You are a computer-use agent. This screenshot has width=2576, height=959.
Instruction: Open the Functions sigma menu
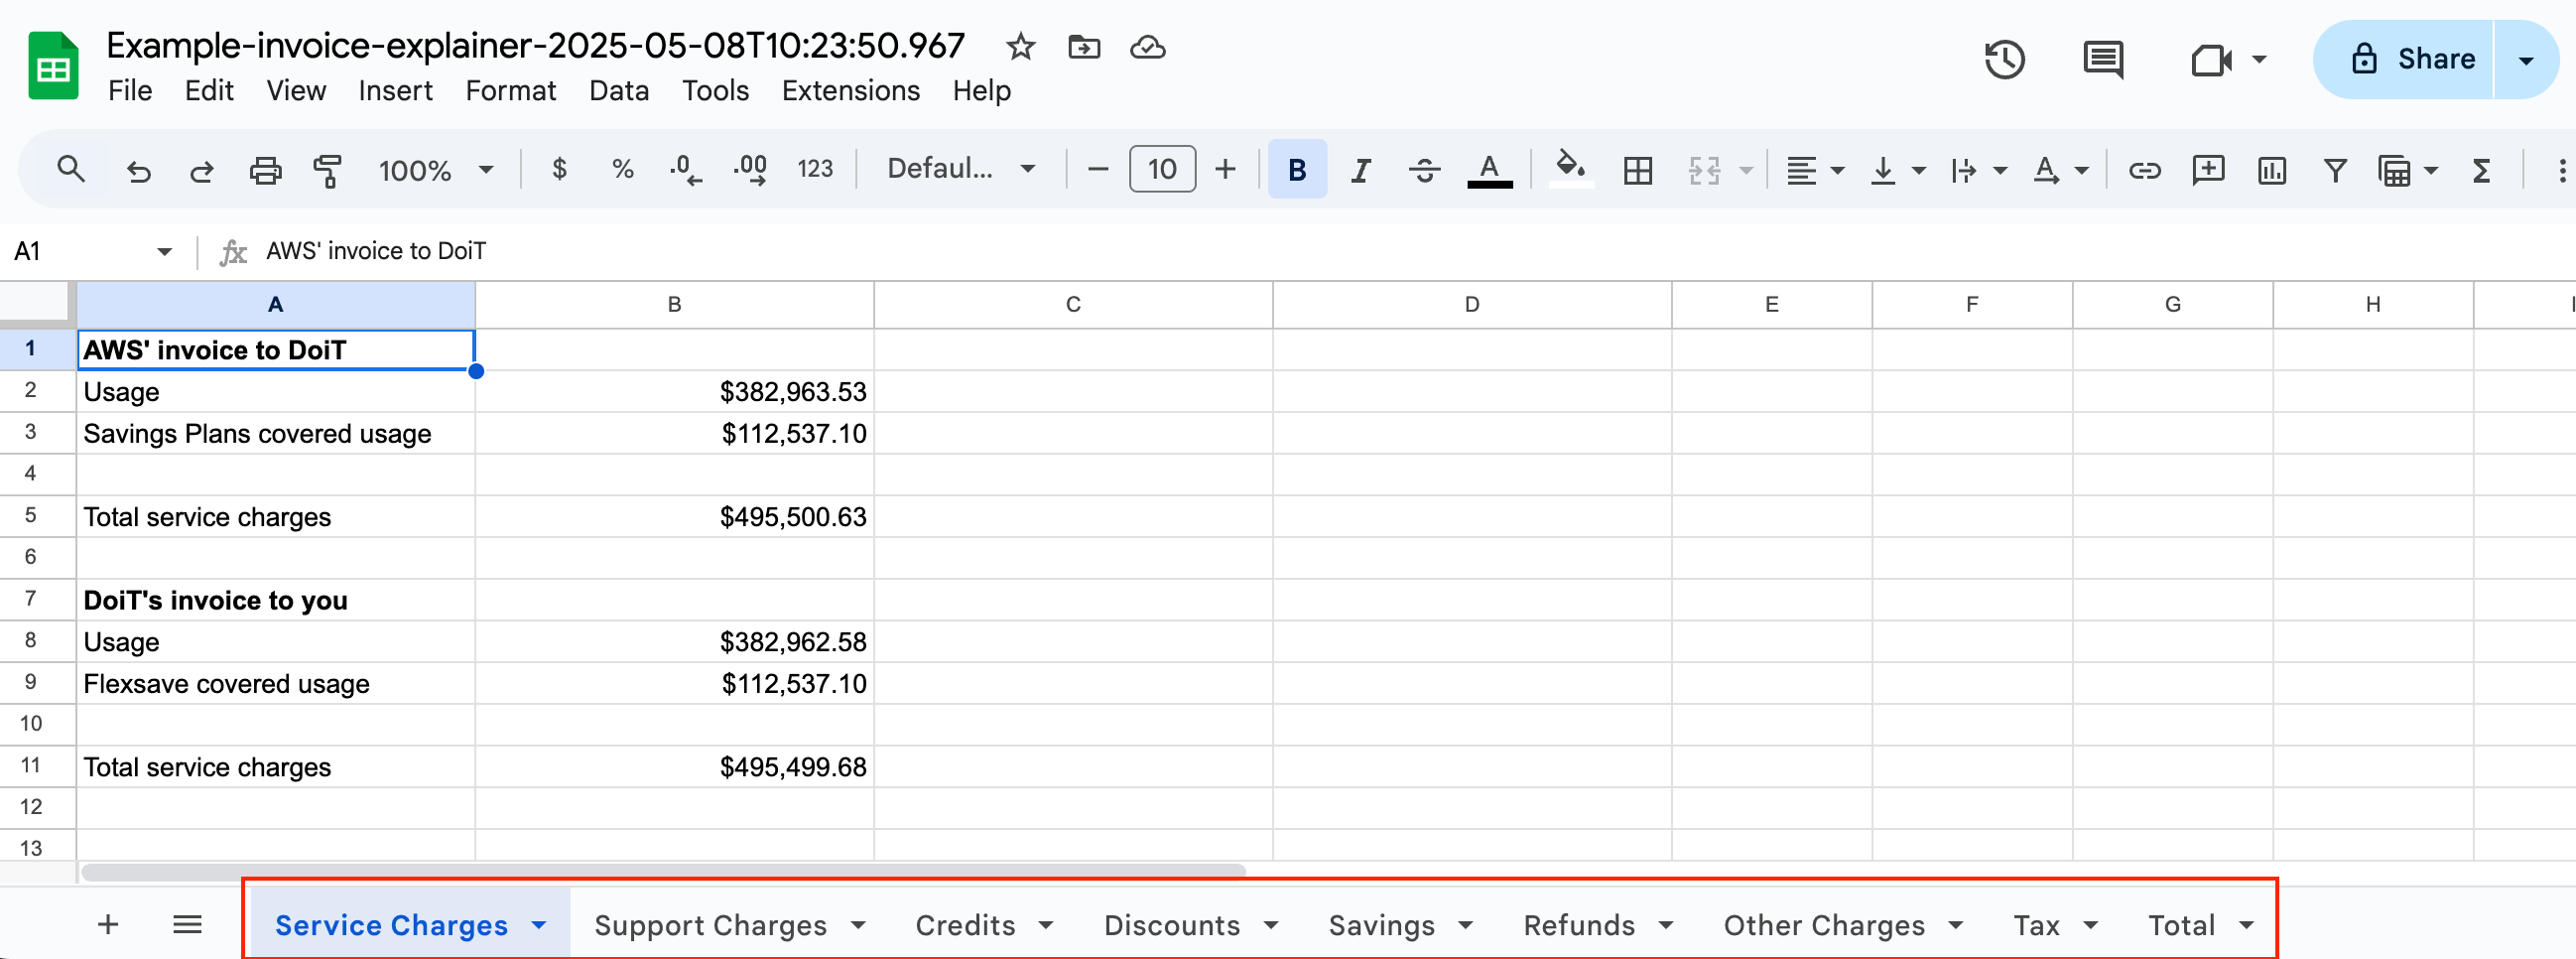[2481, 170]
